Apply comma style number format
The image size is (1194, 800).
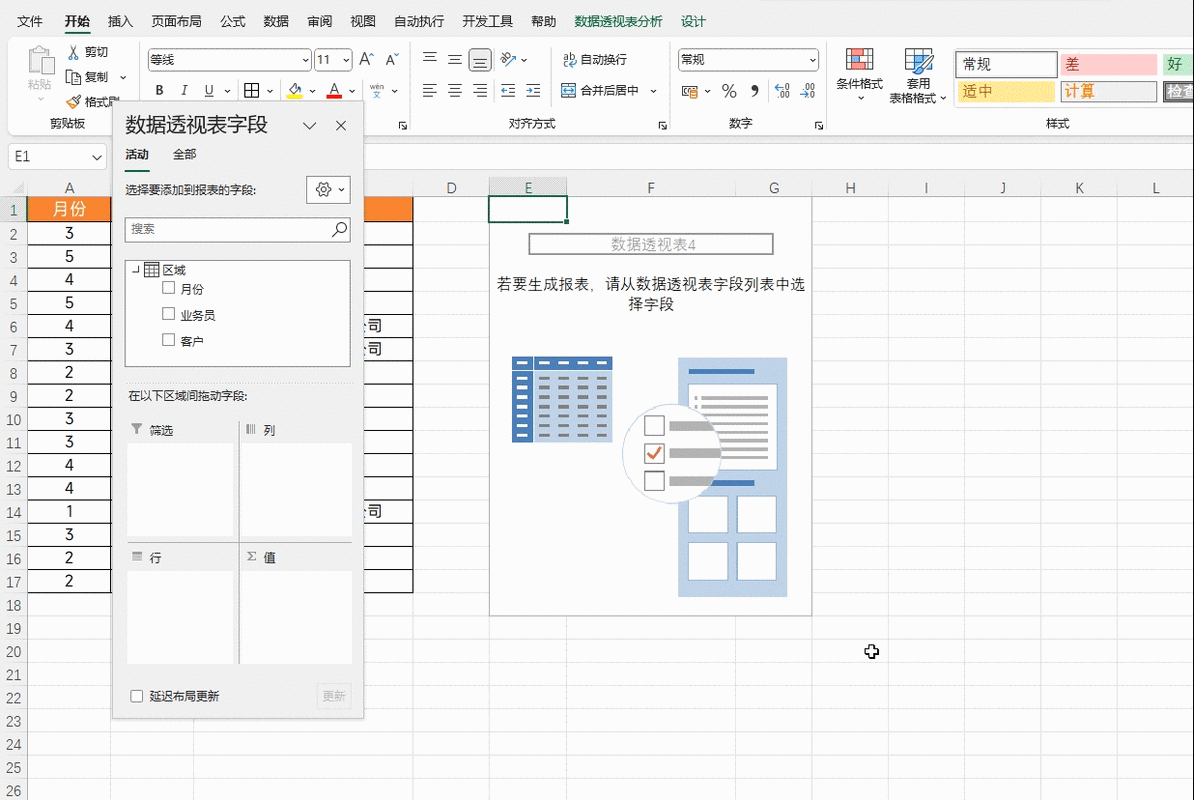(754, 91)
